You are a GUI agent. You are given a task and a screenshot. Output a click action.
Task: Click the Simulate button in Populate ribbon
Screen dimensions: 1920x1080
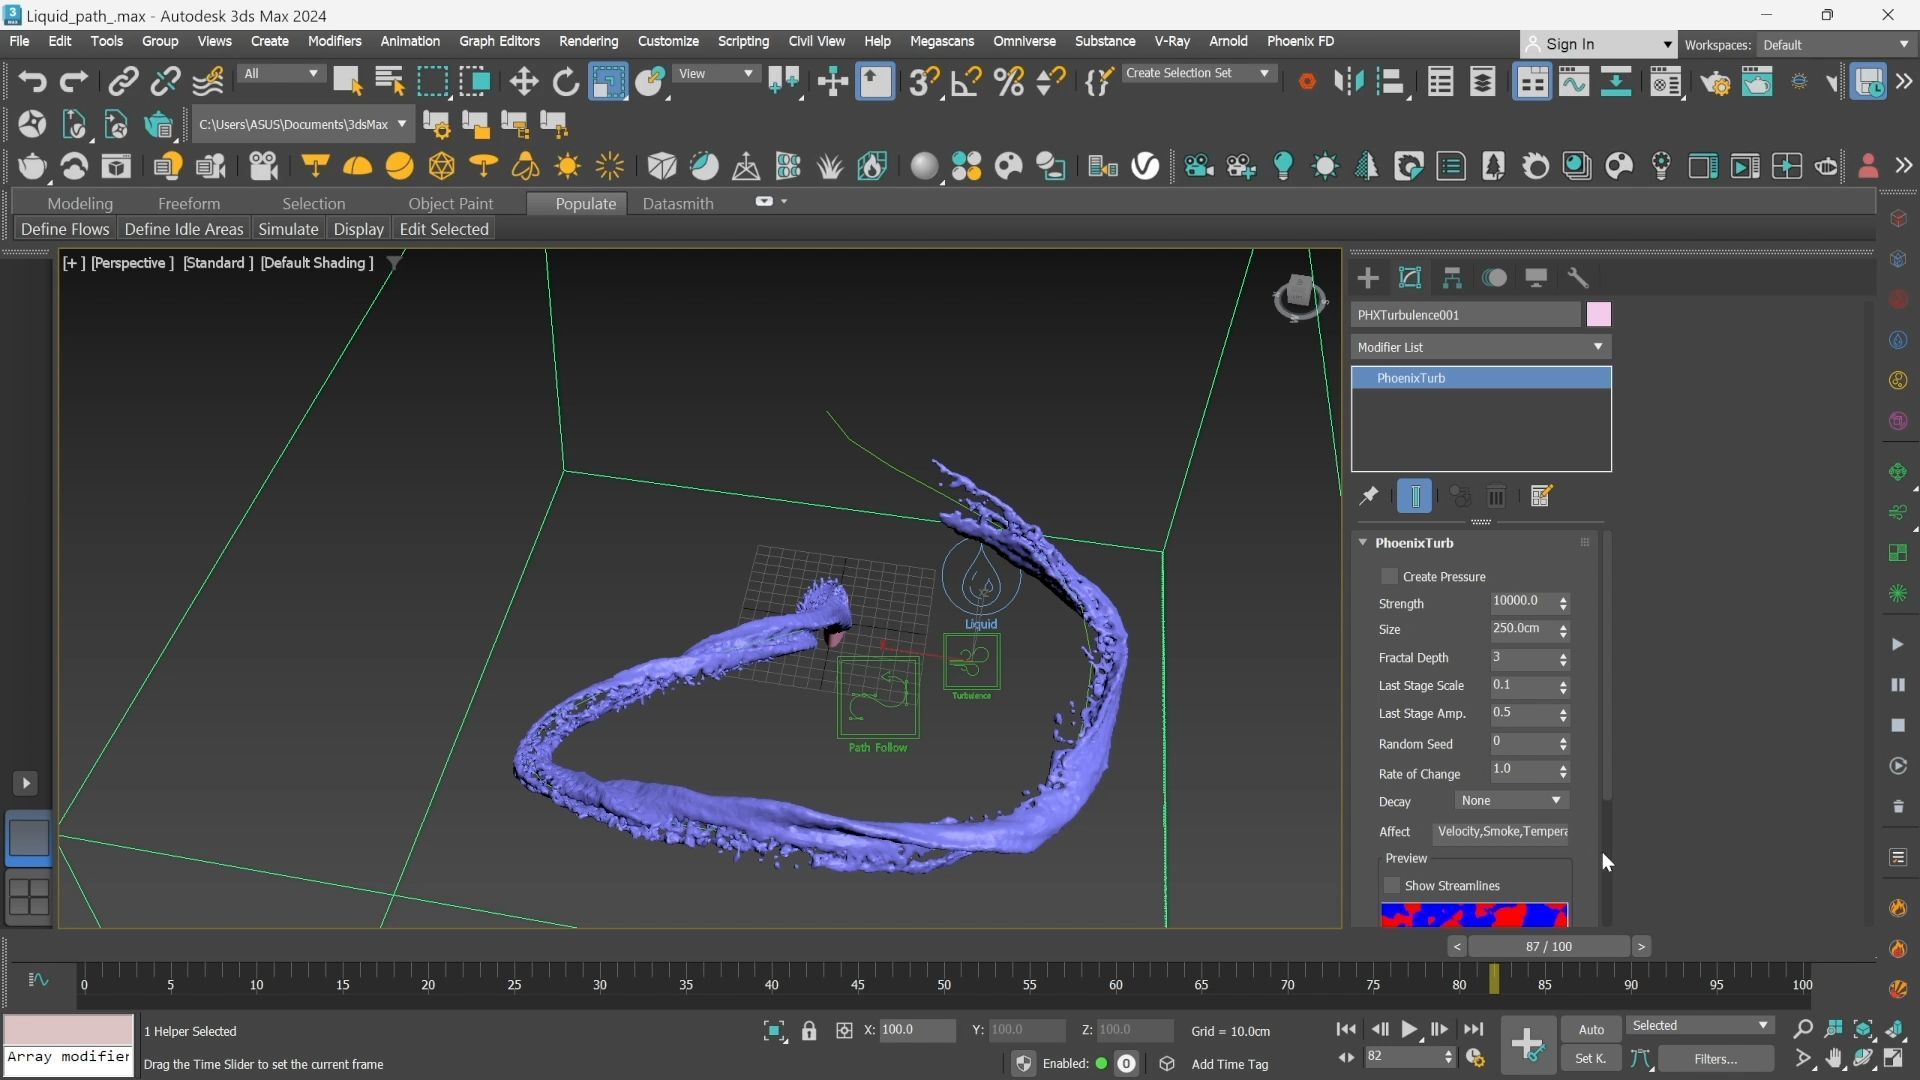coord(288,229)
